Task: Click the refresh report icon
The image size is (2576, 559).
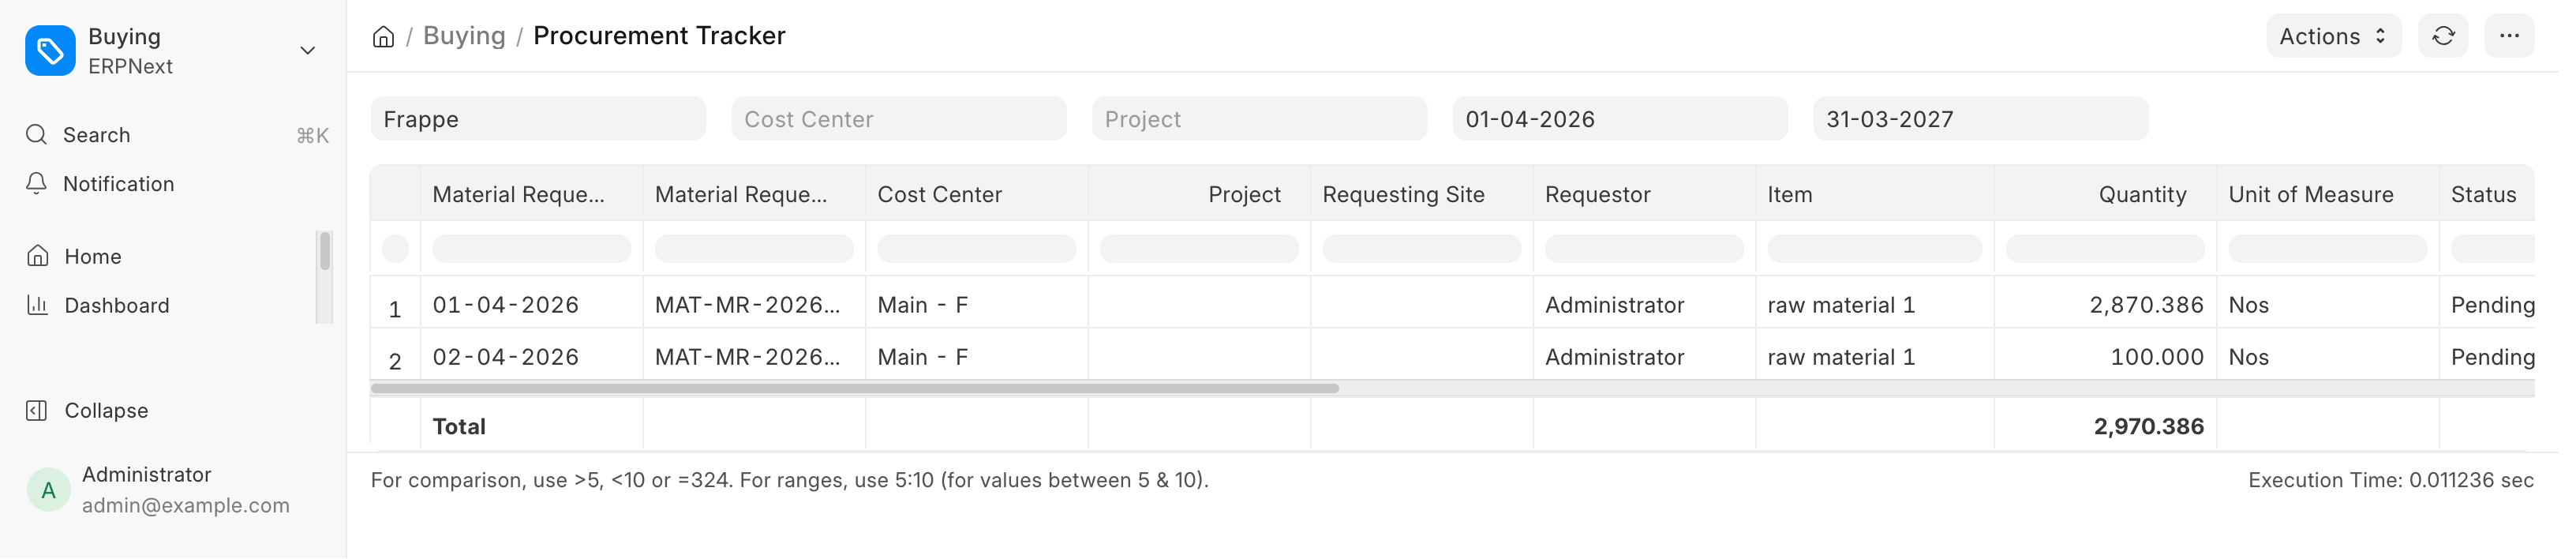Action: (2443, 37)
